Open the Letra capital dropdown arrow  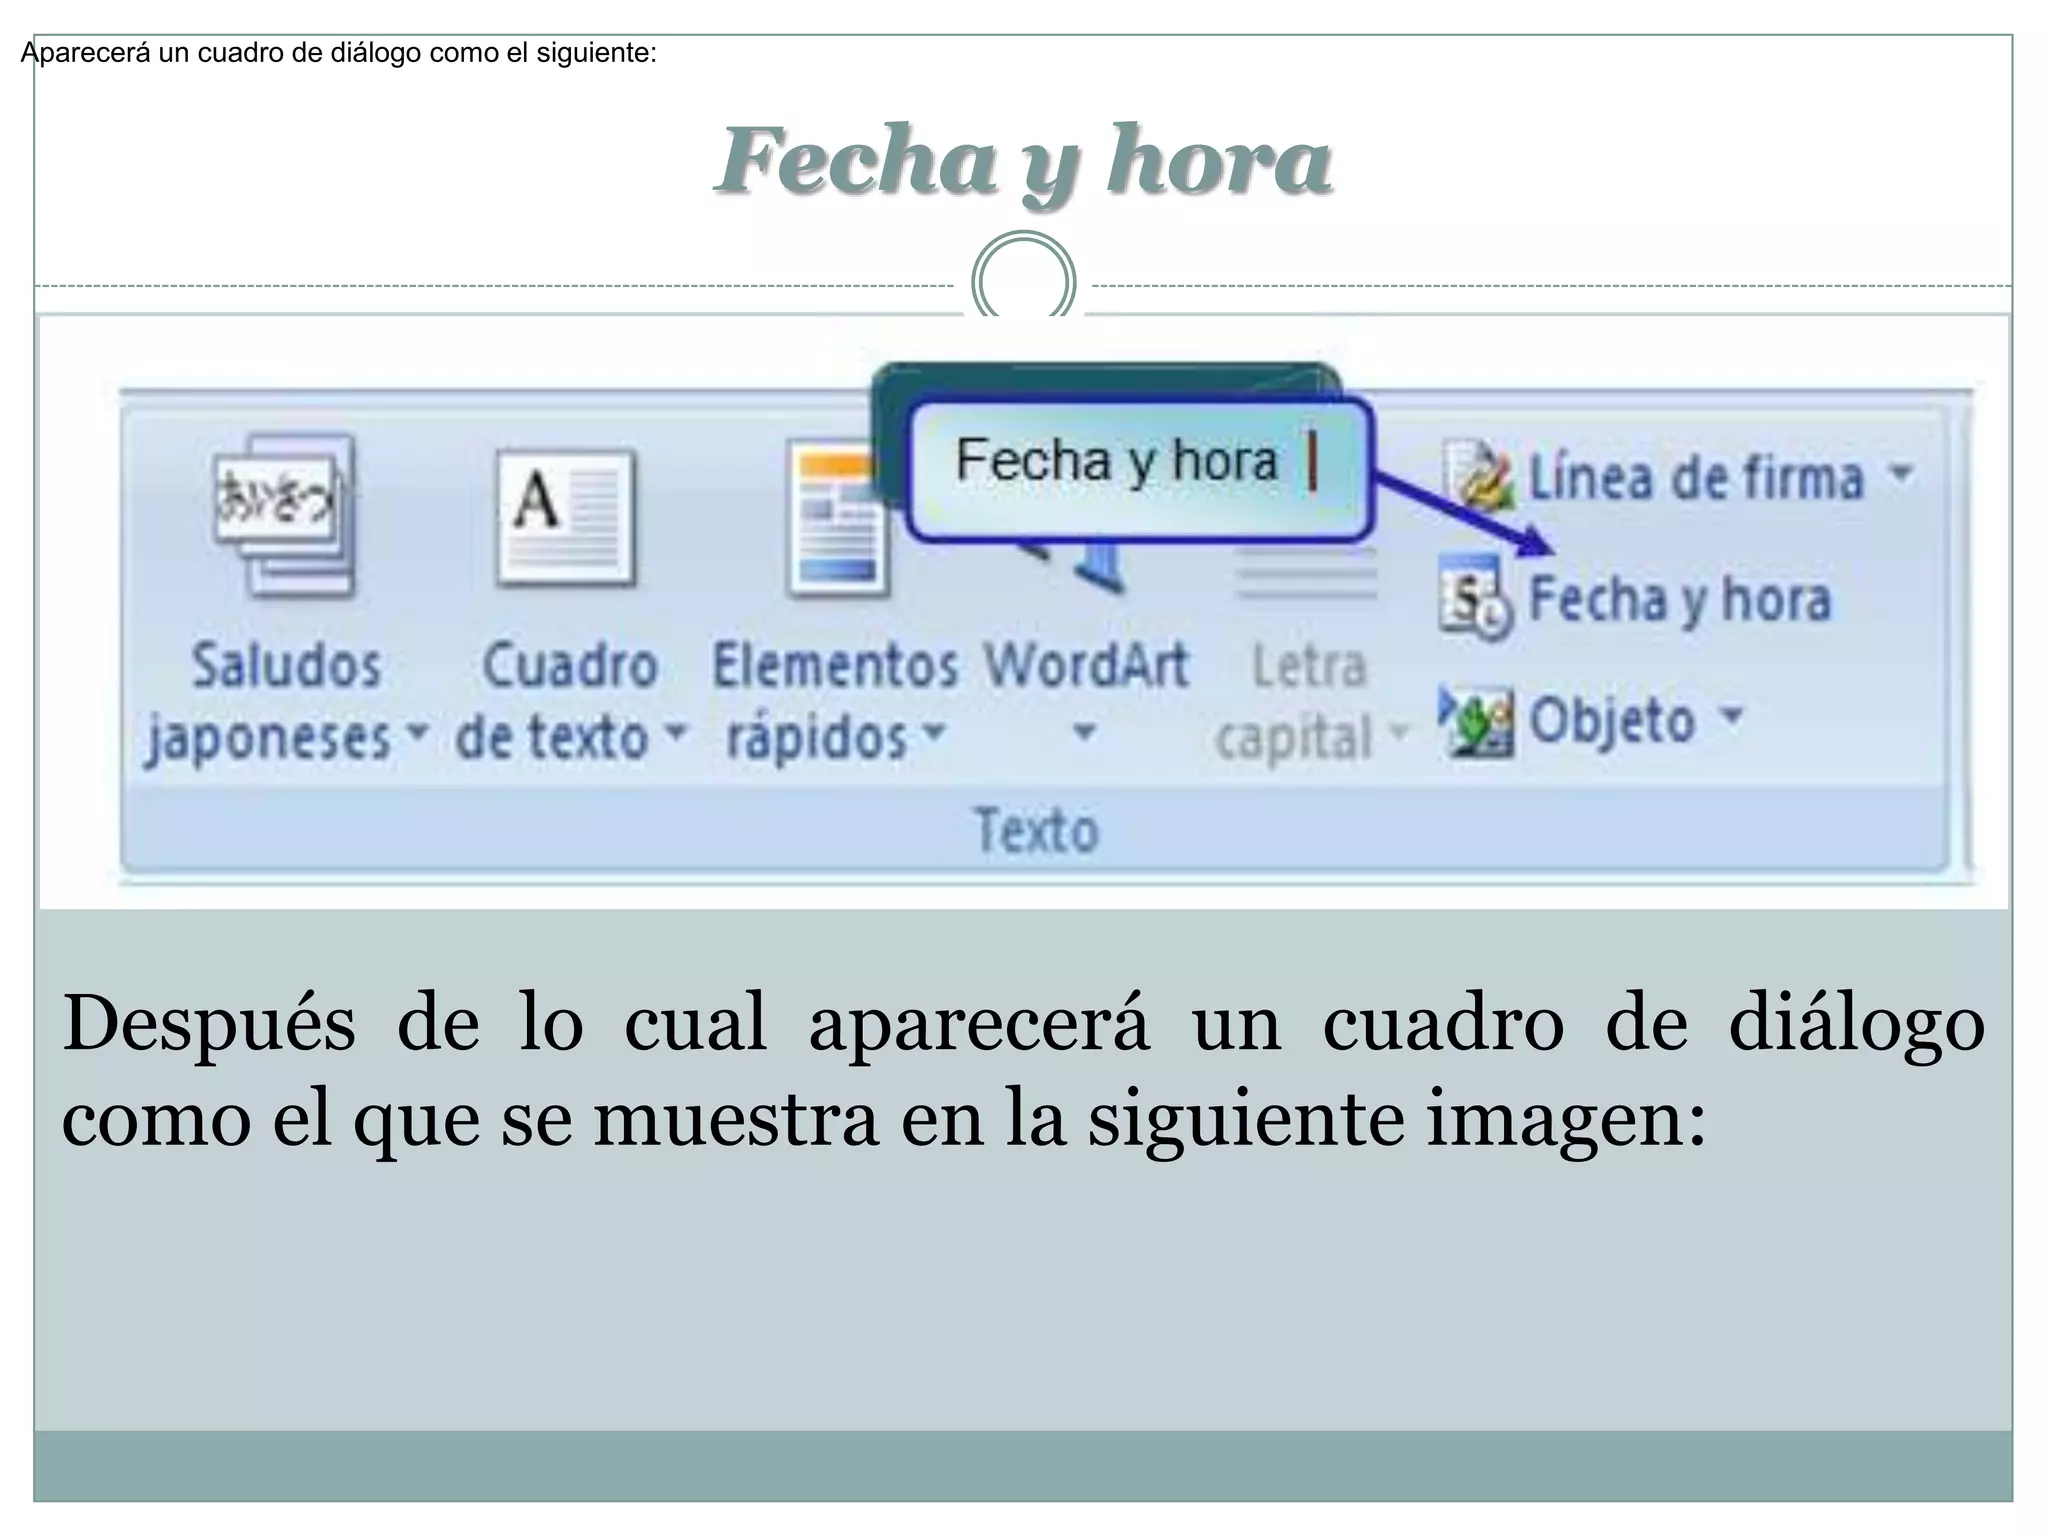pos(1399,732)
